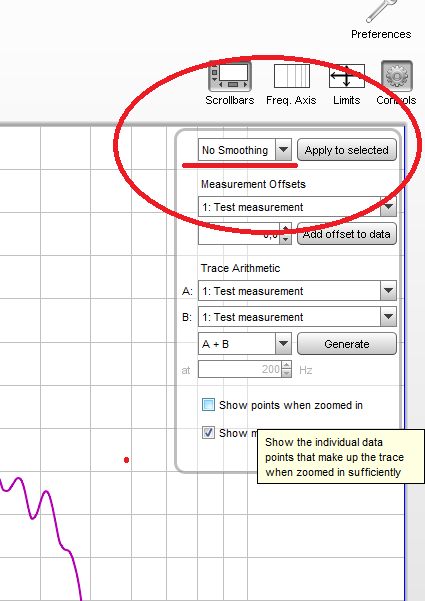
Task: Open Trace Arithmetic A measurement dropdown
Action: pyautogui.click(x=297, y=291)
